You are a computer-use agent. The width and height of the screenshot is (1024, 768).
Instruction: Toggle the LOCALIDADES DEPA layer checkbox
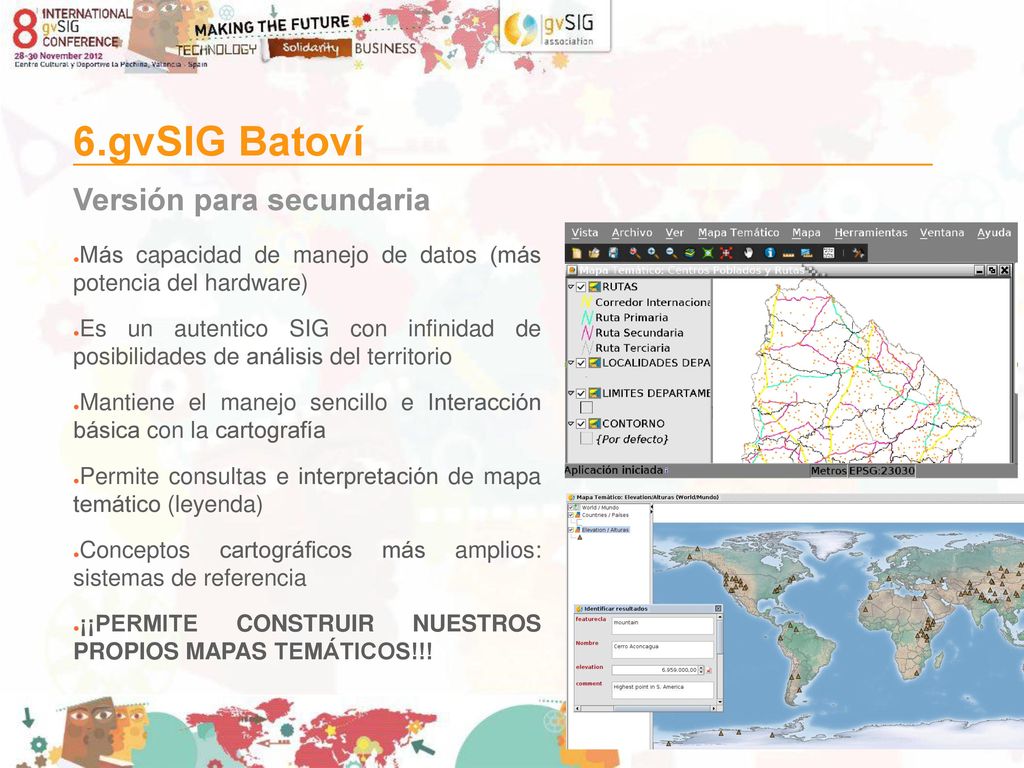pyautogui.click(x=581, y=362)
